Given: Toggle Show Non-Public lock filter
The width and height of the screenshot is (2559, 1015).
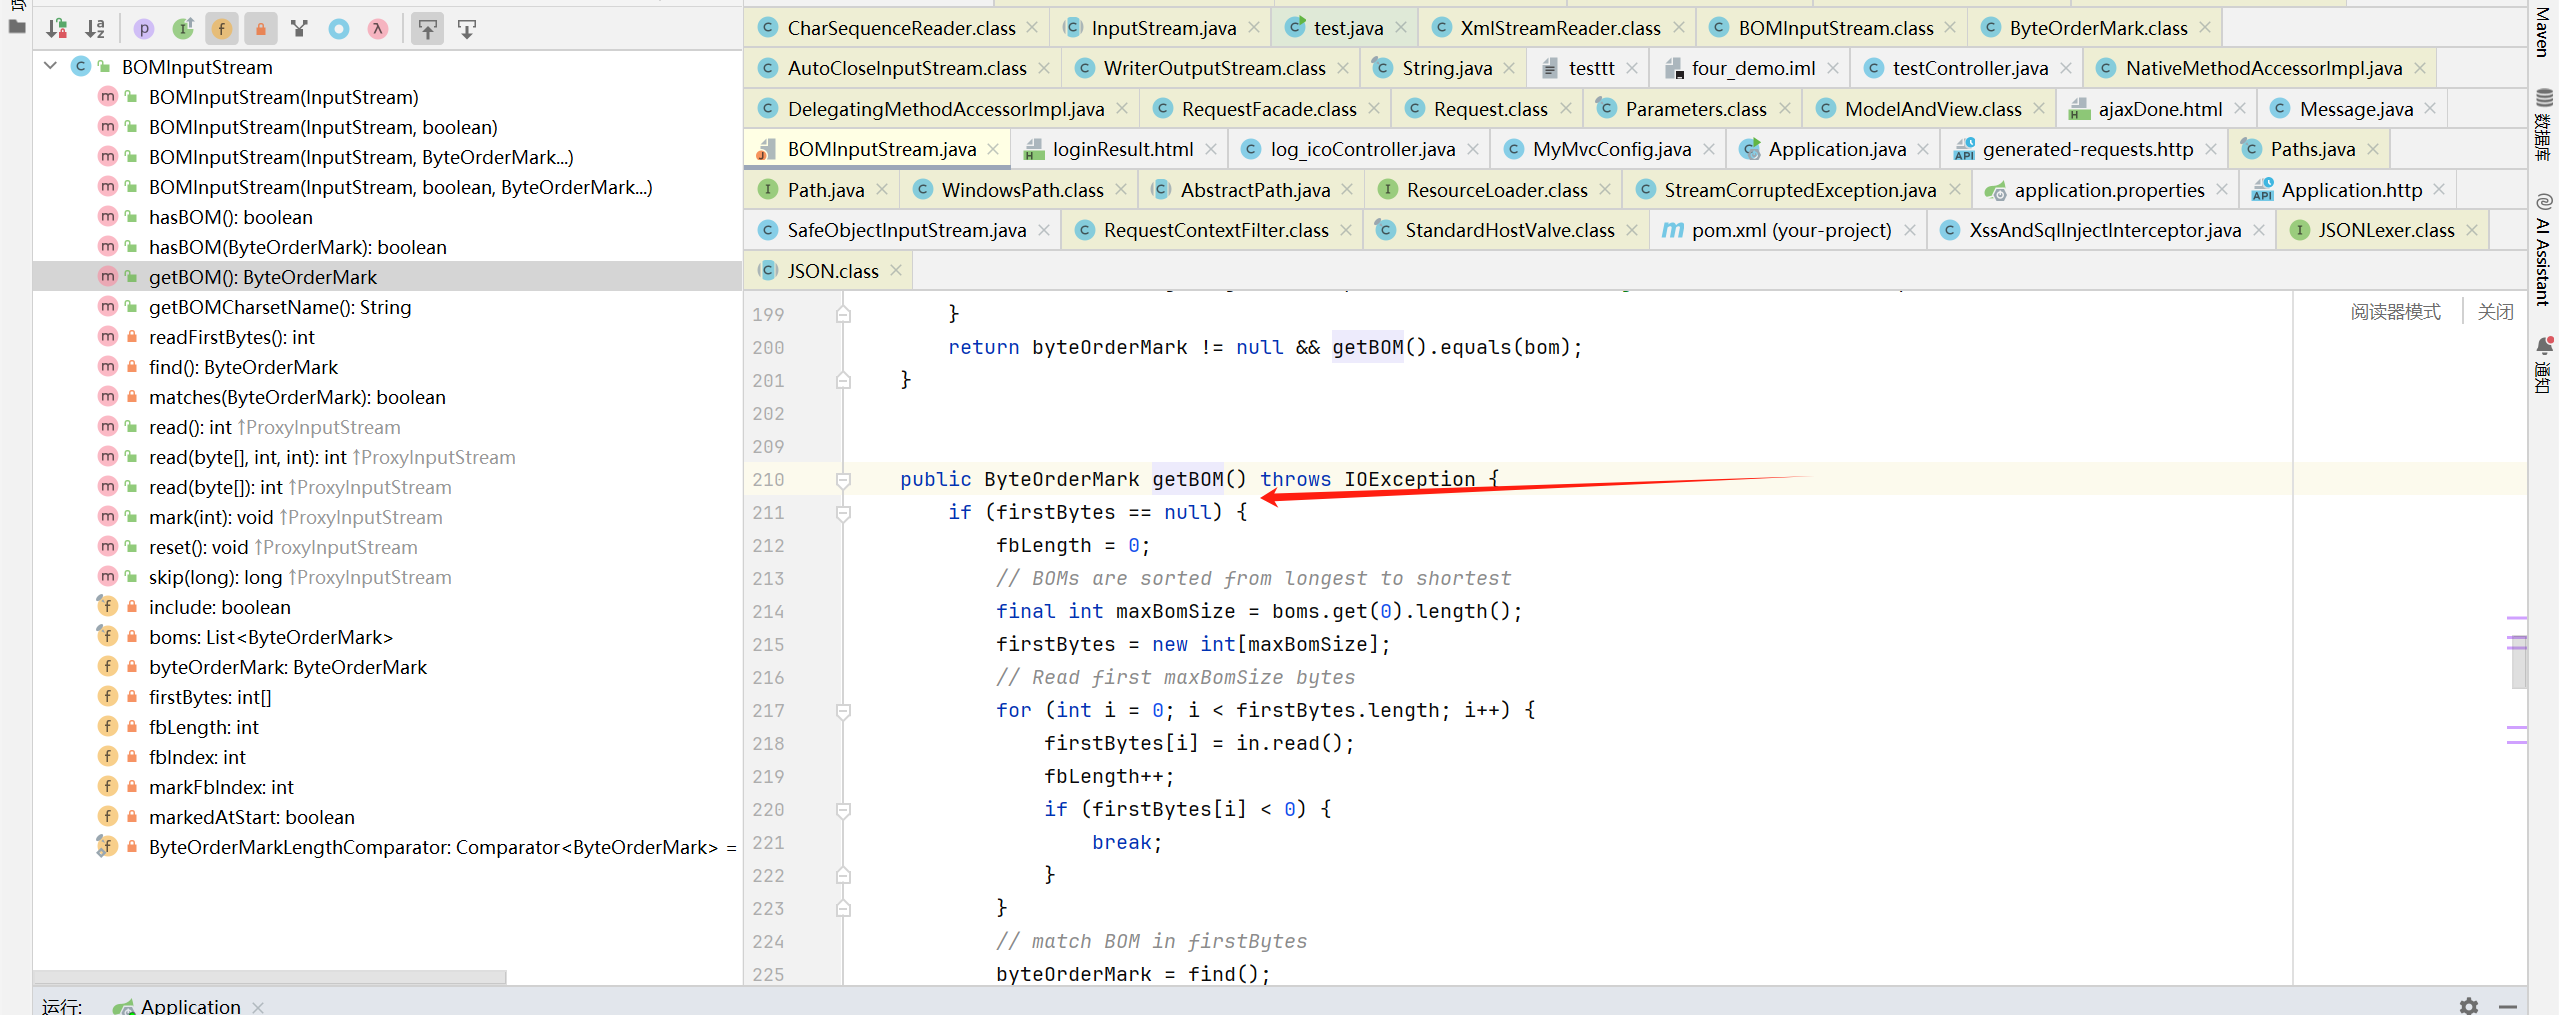Looking at the screenshot, I should (x=261, y=29).
